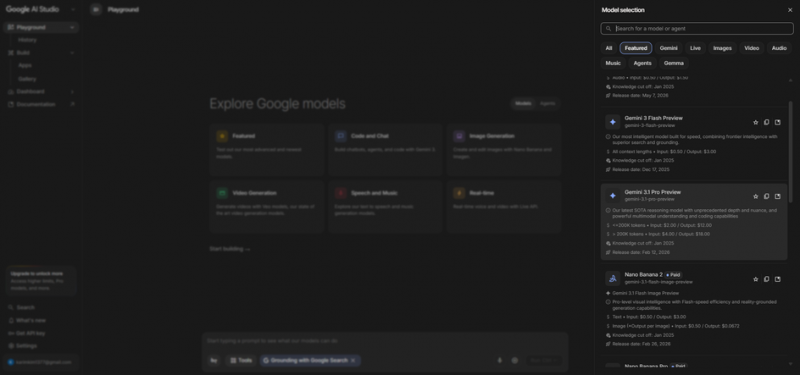Viewport: 800px width, 375px height.
Task: Open the Tools menu in prompt bar
Action: coord(241,361)
